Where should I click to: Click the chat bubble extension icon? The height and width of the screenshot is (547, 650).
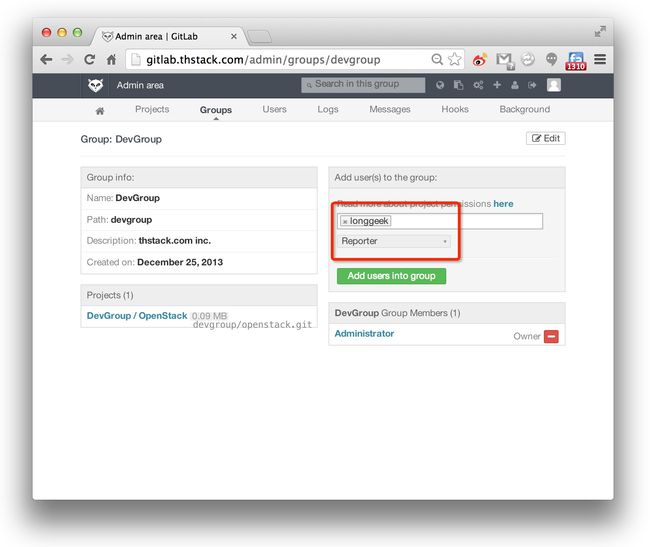pos(551,59)
